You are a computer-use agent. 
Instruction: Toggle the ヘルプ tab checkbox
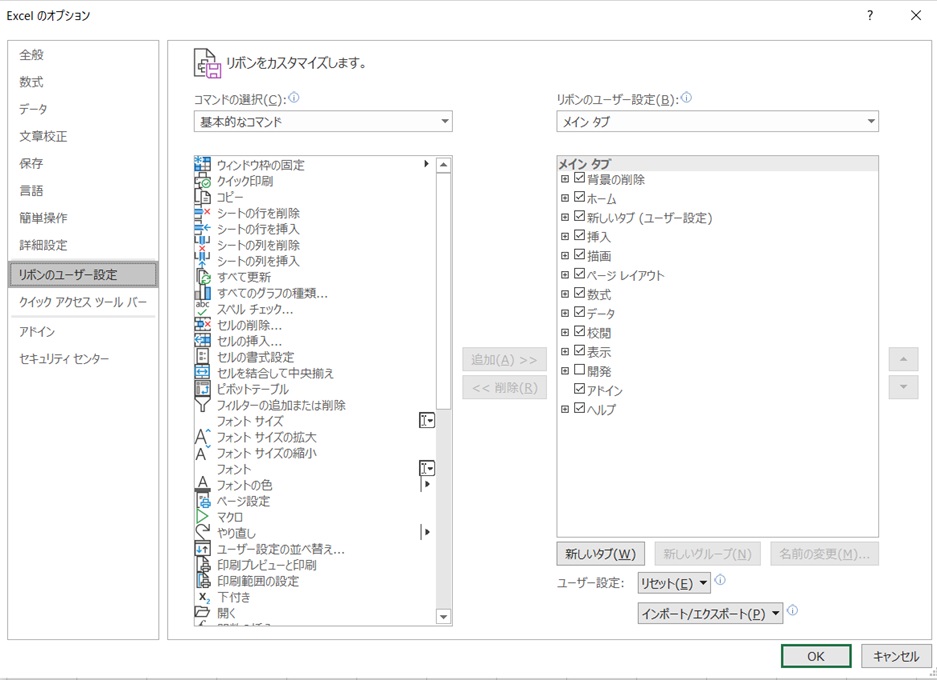tap(580, 409)
